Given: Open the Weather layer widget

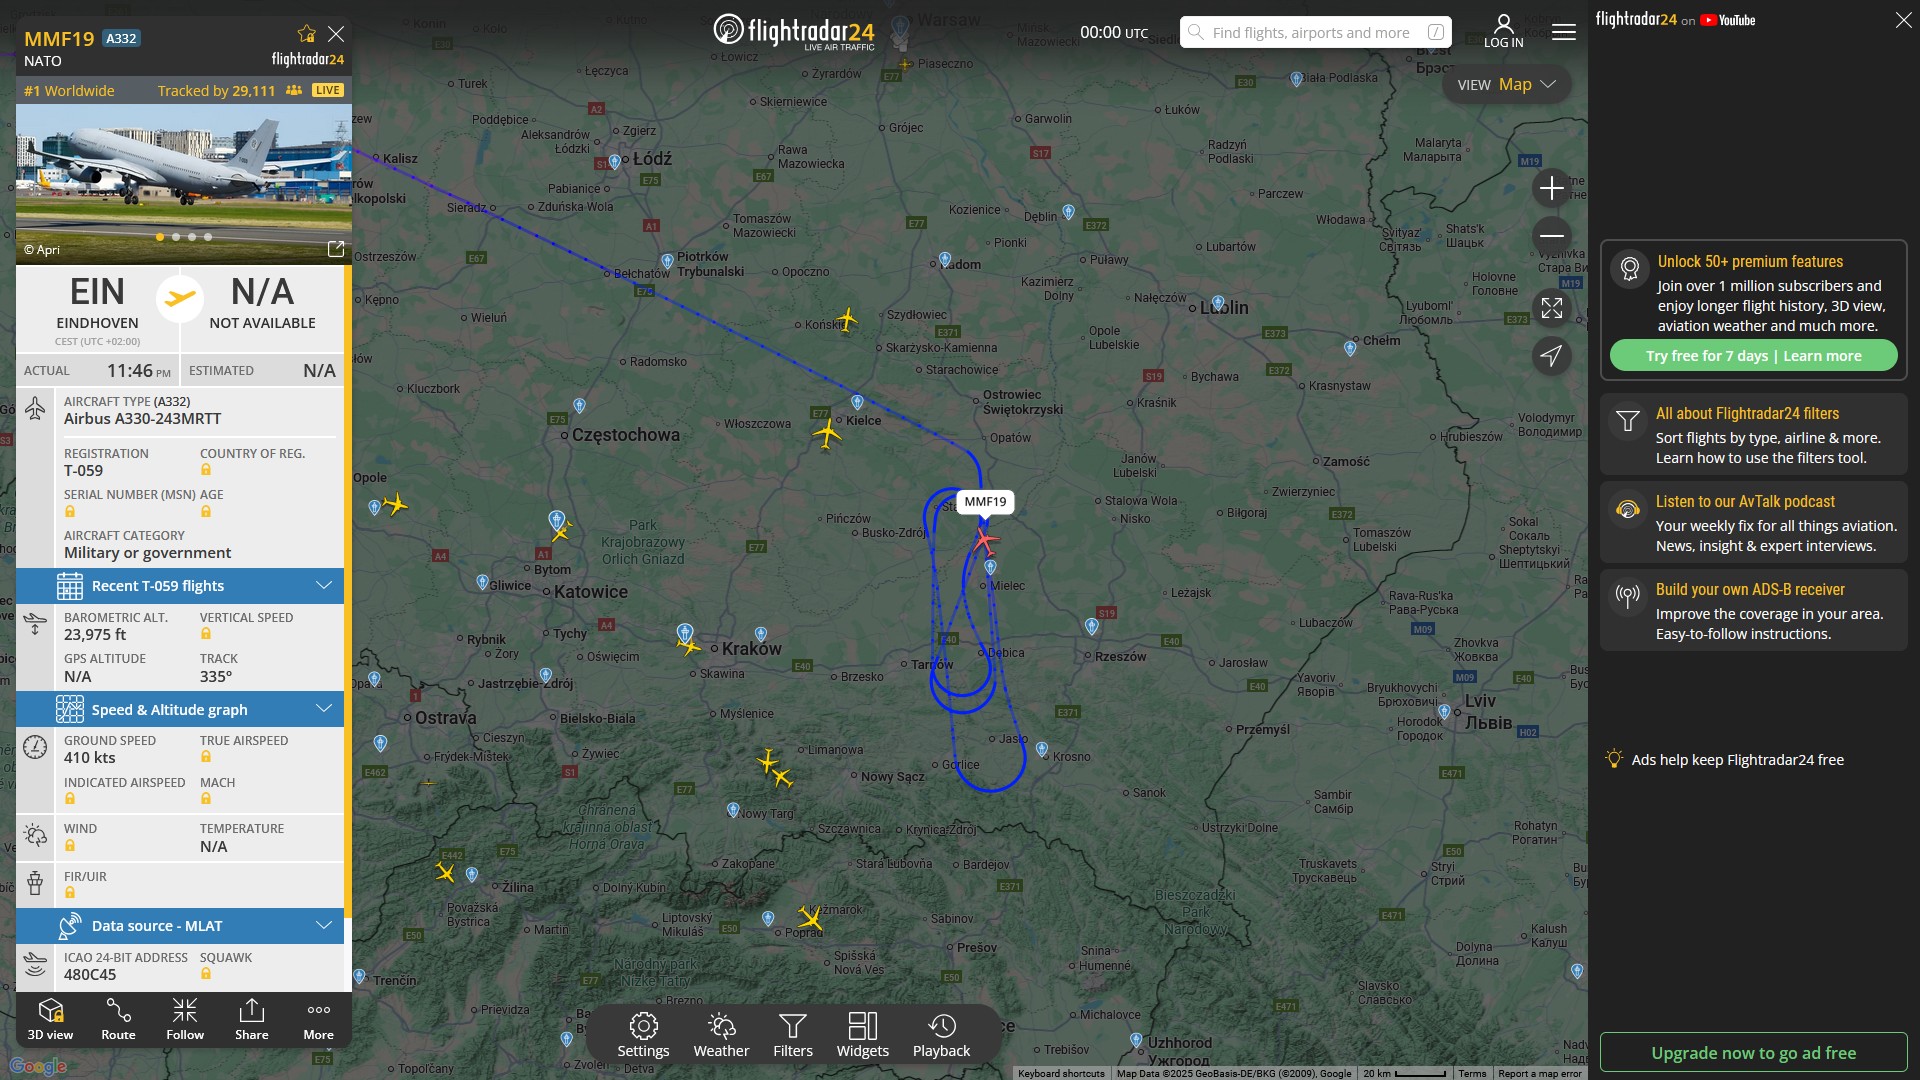Looking at the screenshot, I should [721, 1035].
